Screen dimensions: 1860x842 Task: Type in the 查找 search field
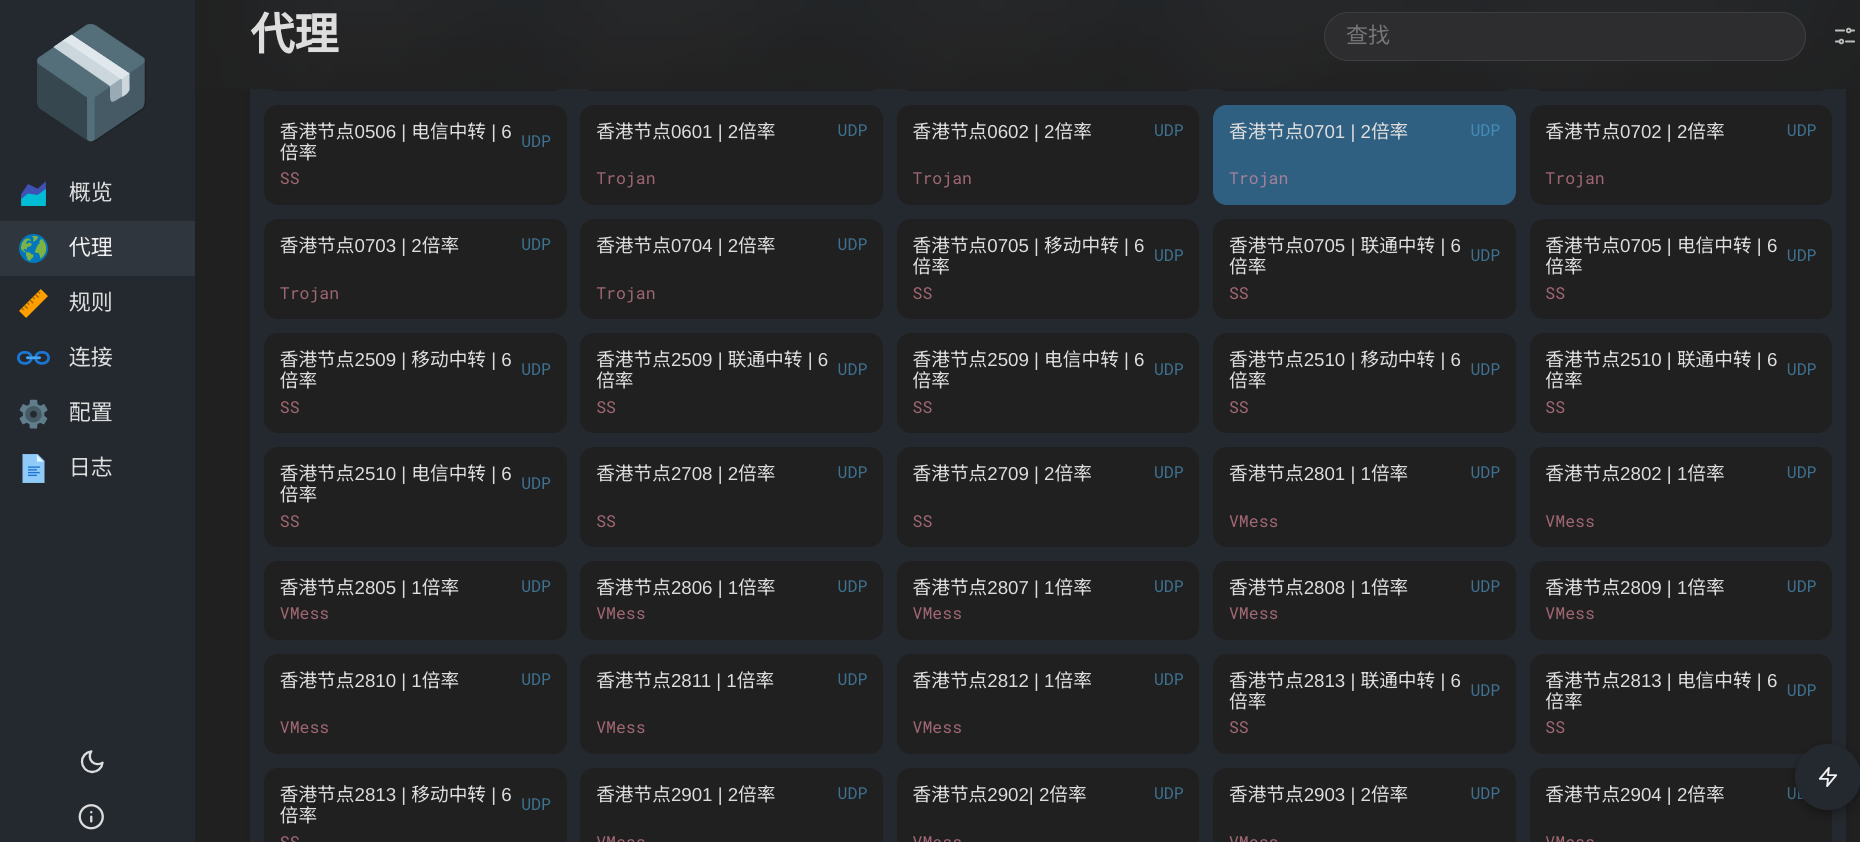pyautogui.click(x=1563, y=37)
